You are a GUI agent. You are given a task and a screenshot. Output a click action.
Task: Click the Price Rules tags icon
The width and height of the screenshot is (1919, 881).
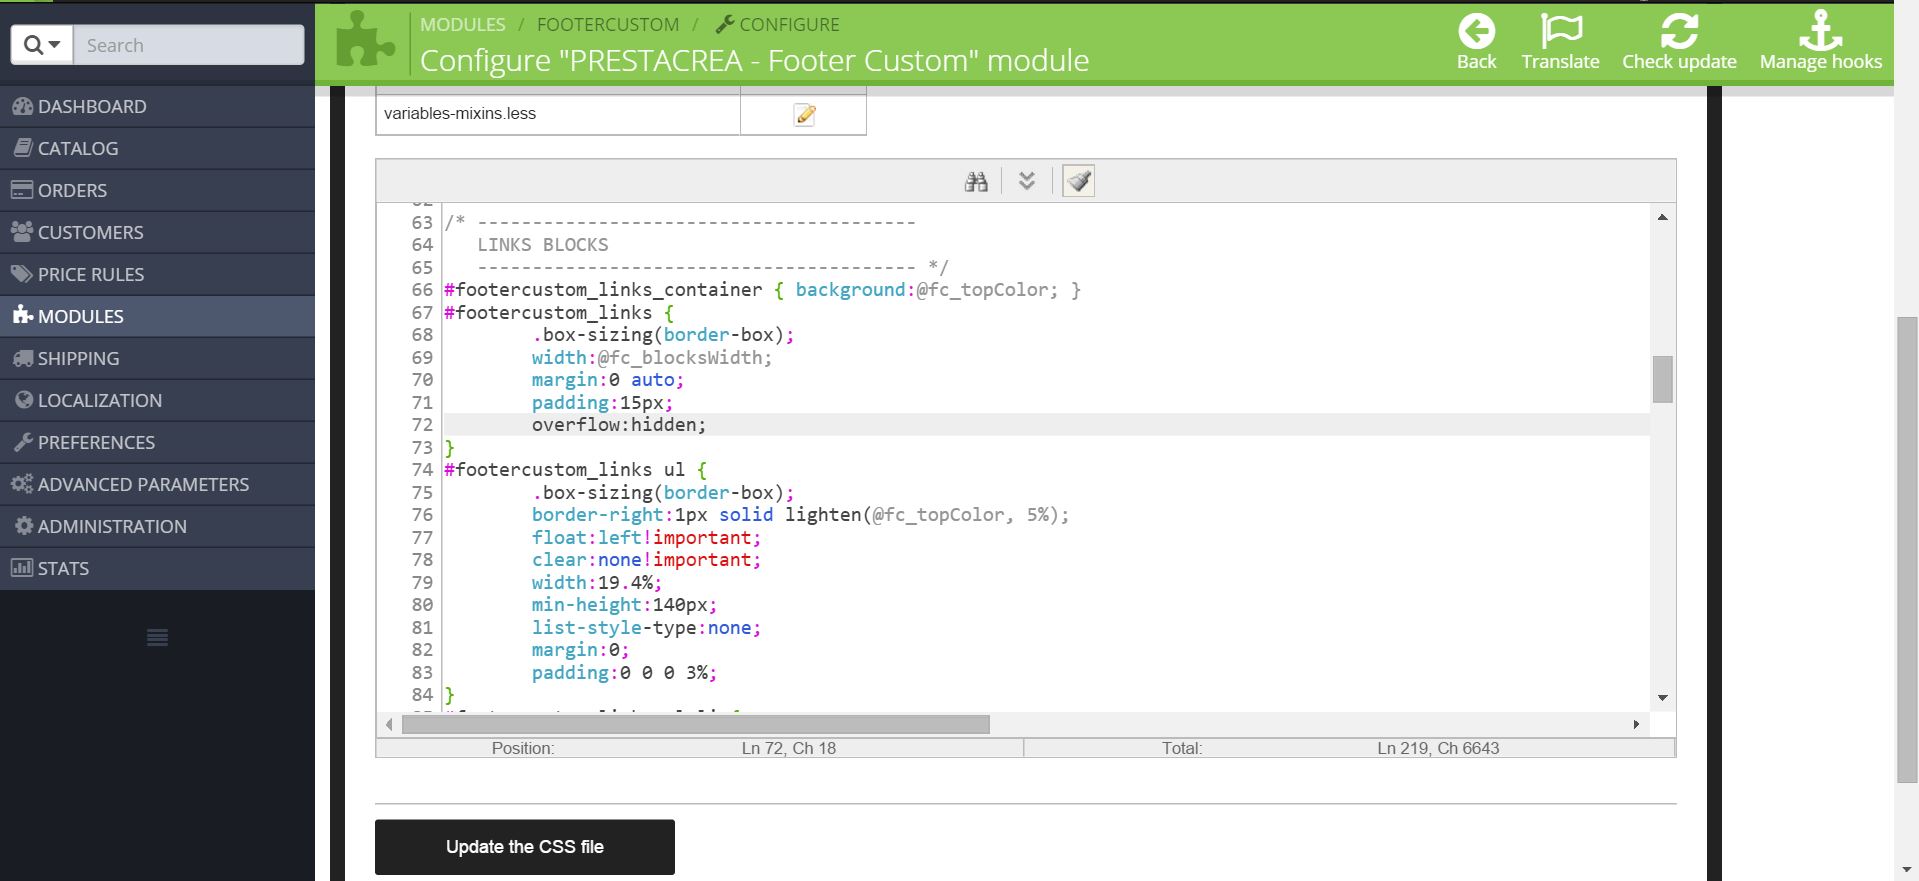click(22, 274)
